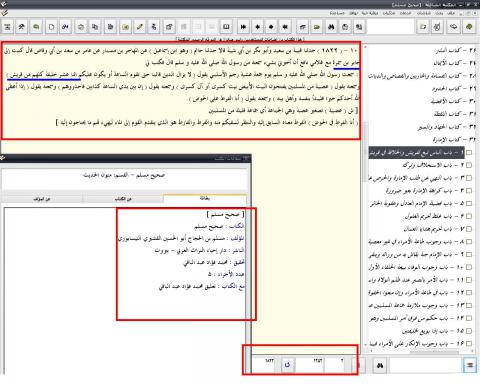Tick the checkbox for chapter number 2

469,165
